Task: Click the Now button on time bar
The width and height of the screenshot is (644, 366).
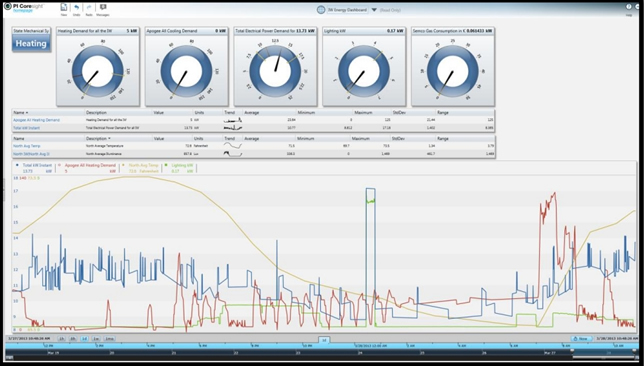Action: pos(581,339)
